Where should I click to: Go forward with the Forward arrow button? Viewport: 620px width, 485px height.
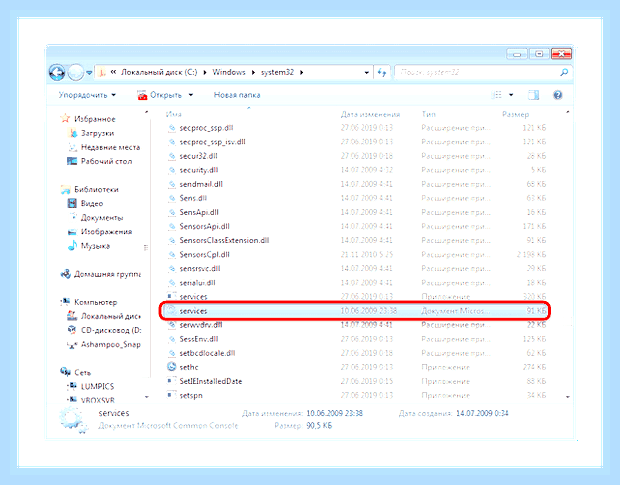(x=76, y=72)
